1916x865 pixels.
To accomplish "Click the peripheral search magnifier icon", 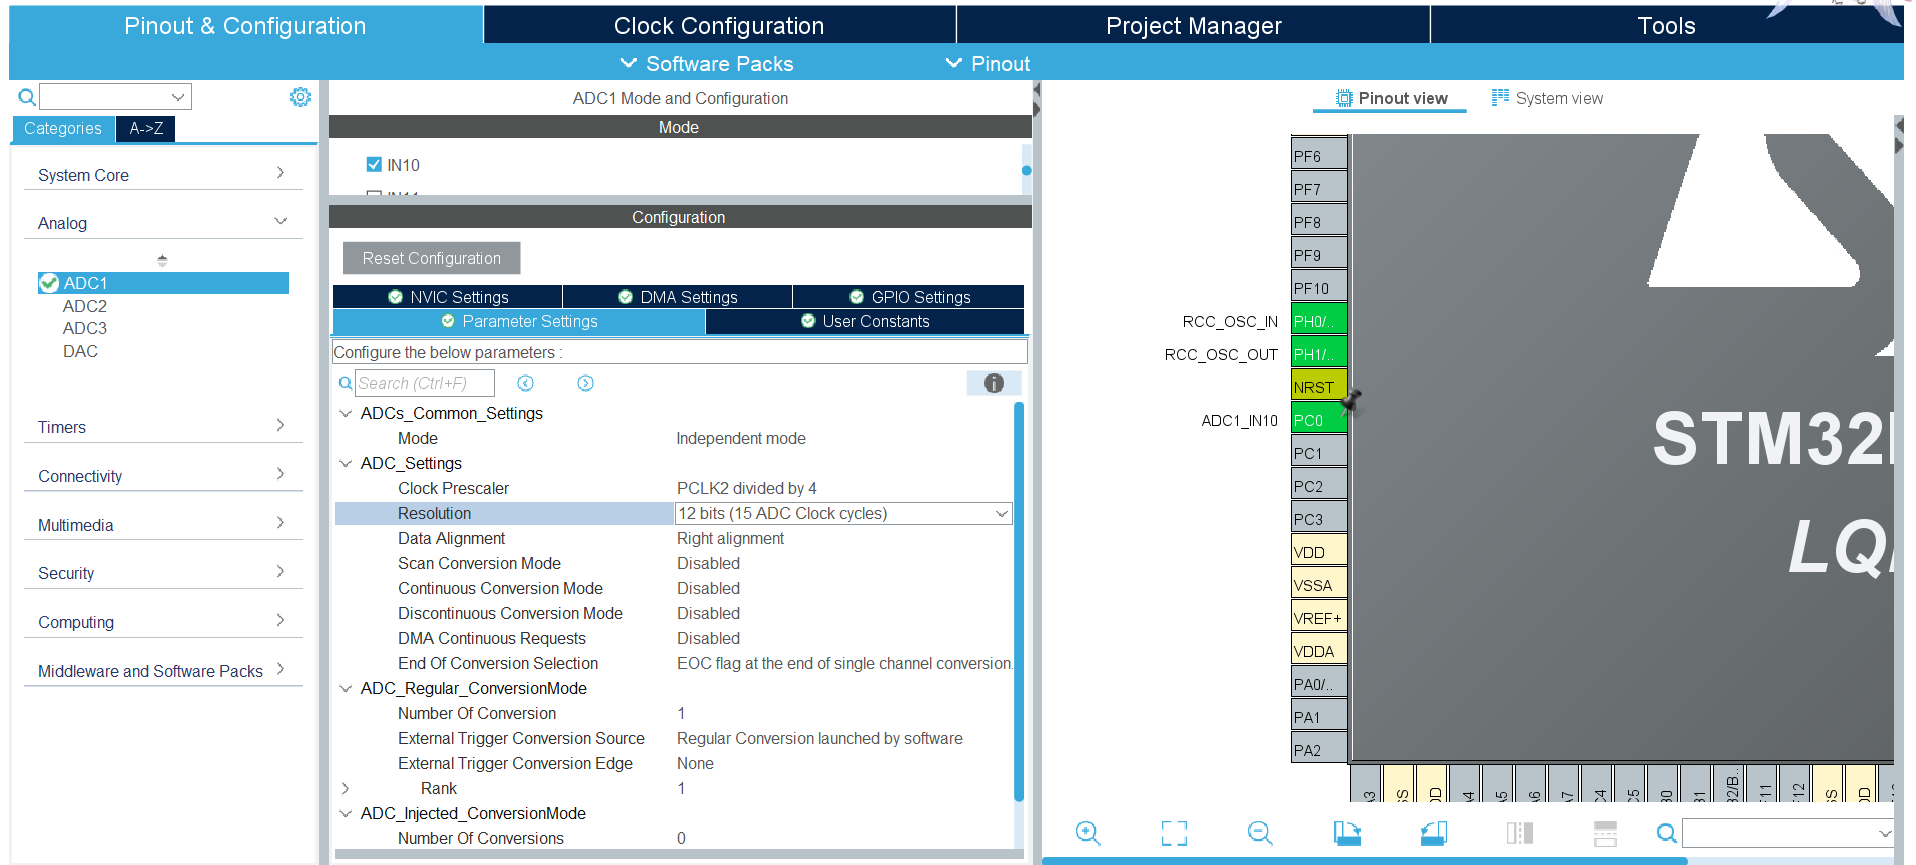I will (27, 97).
